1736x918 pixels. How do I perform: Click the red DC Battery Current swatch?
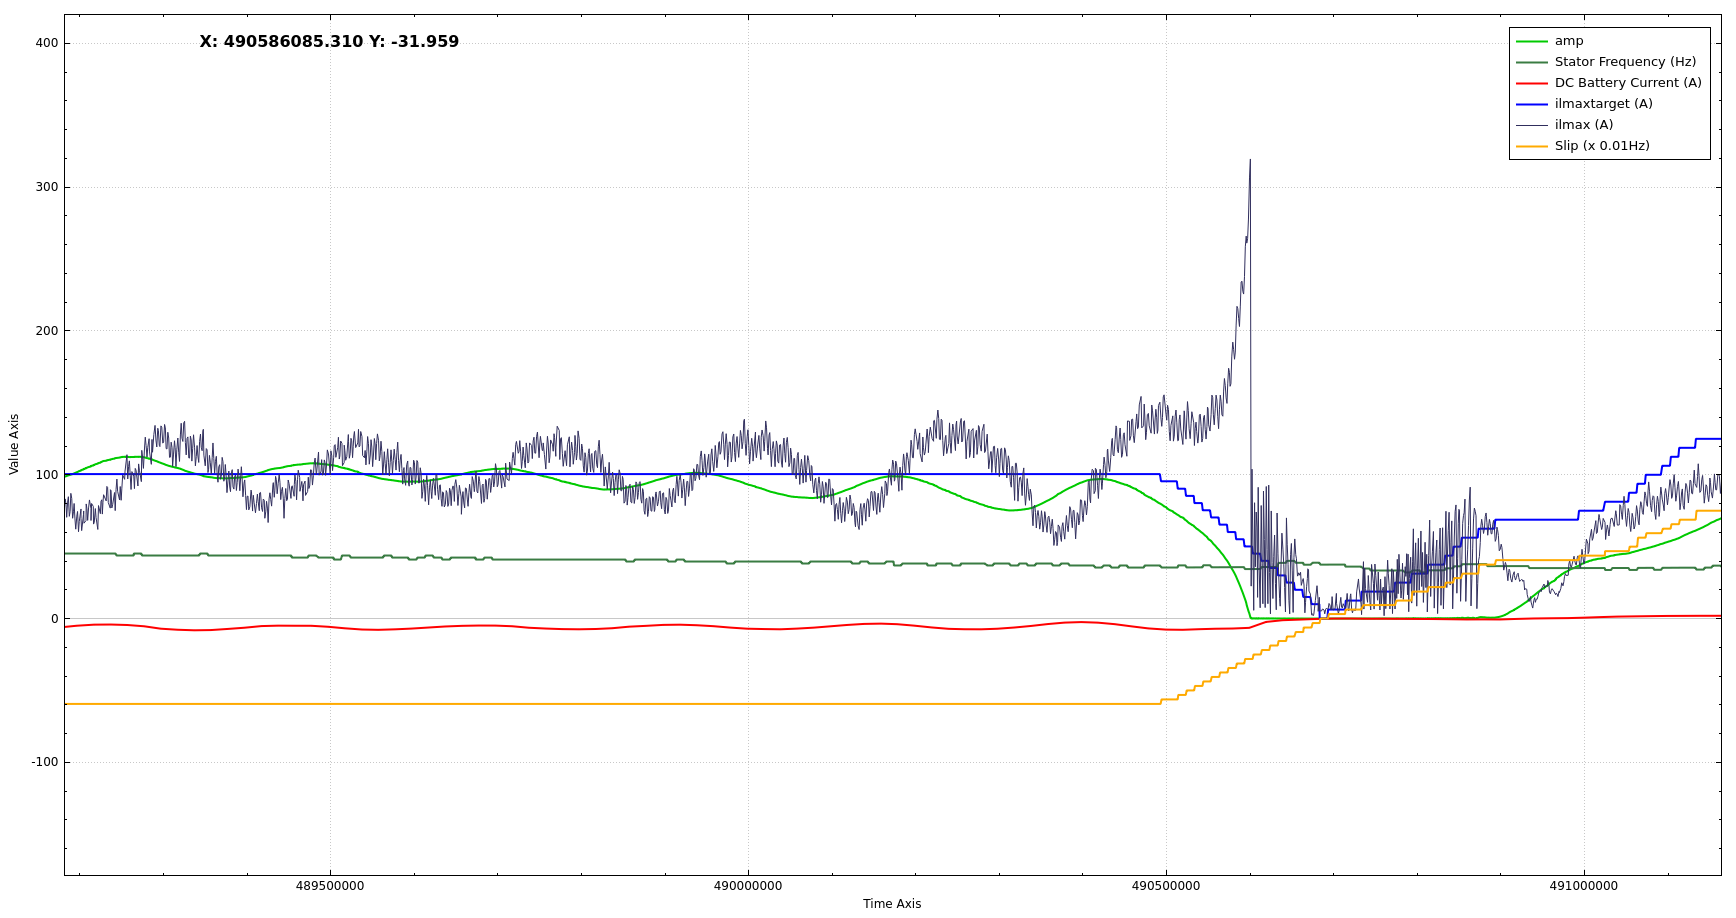click(x=1531, y=83)
